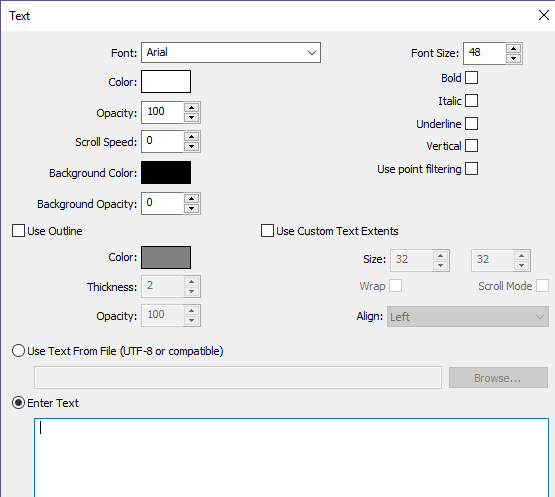Open the Font dropdown showing Arial

(x=231, y=52)
